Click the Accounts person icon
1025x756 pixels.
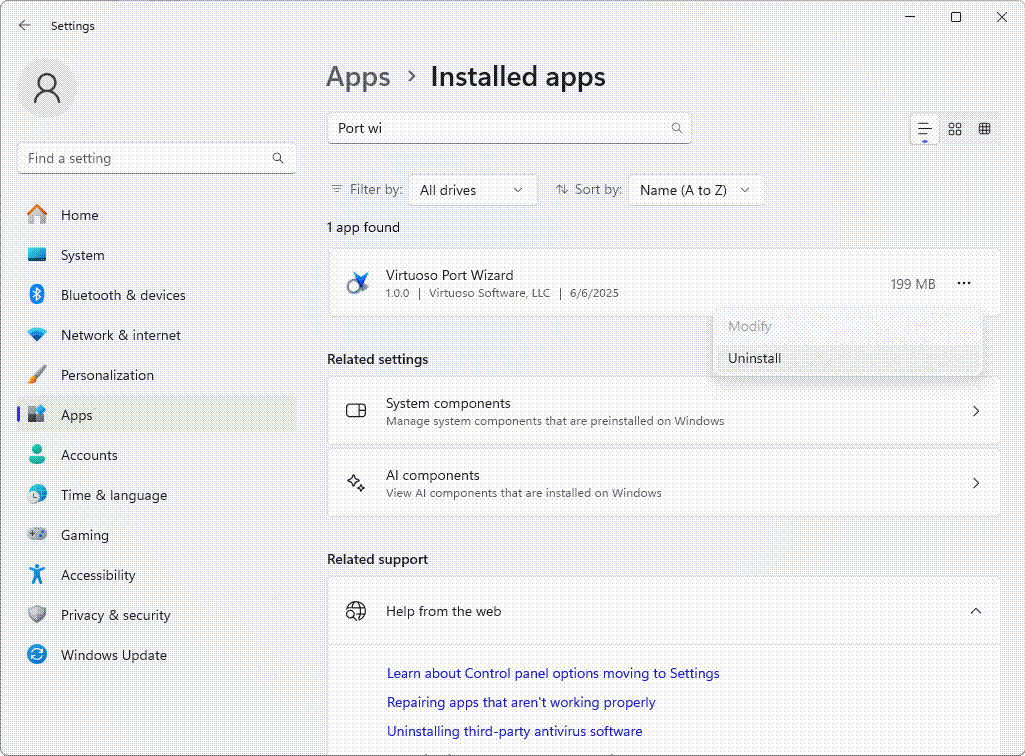coord(37,455)
